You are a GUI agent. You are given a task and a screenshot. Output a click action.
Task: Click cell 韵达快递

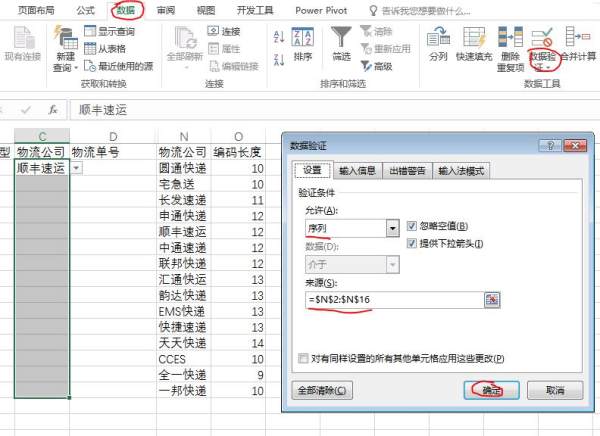click(x=184, y=296)
